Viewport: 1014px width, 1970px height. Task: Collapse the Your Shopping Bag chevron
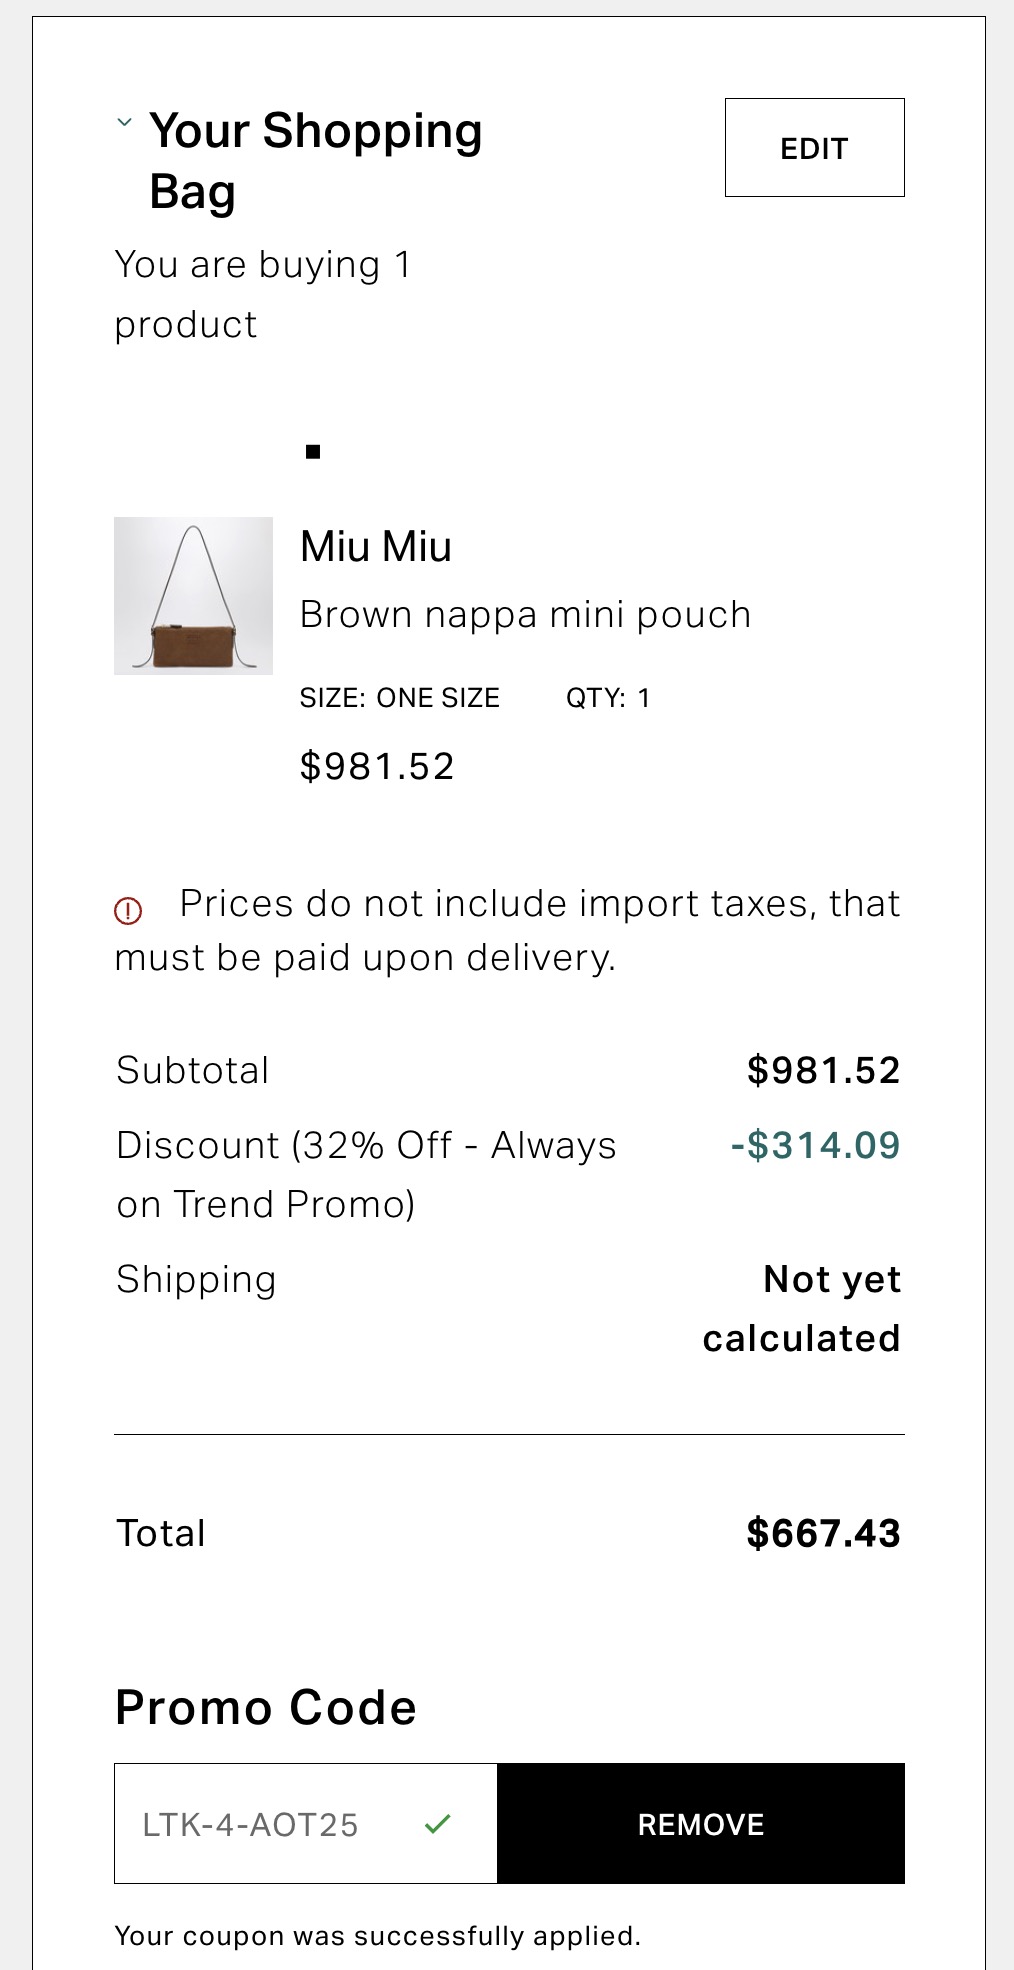(x=124, y=123)
